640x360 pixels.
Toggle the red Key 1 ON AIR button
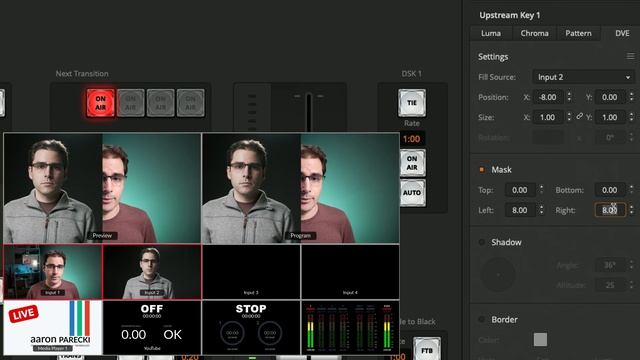coord(100,103)
